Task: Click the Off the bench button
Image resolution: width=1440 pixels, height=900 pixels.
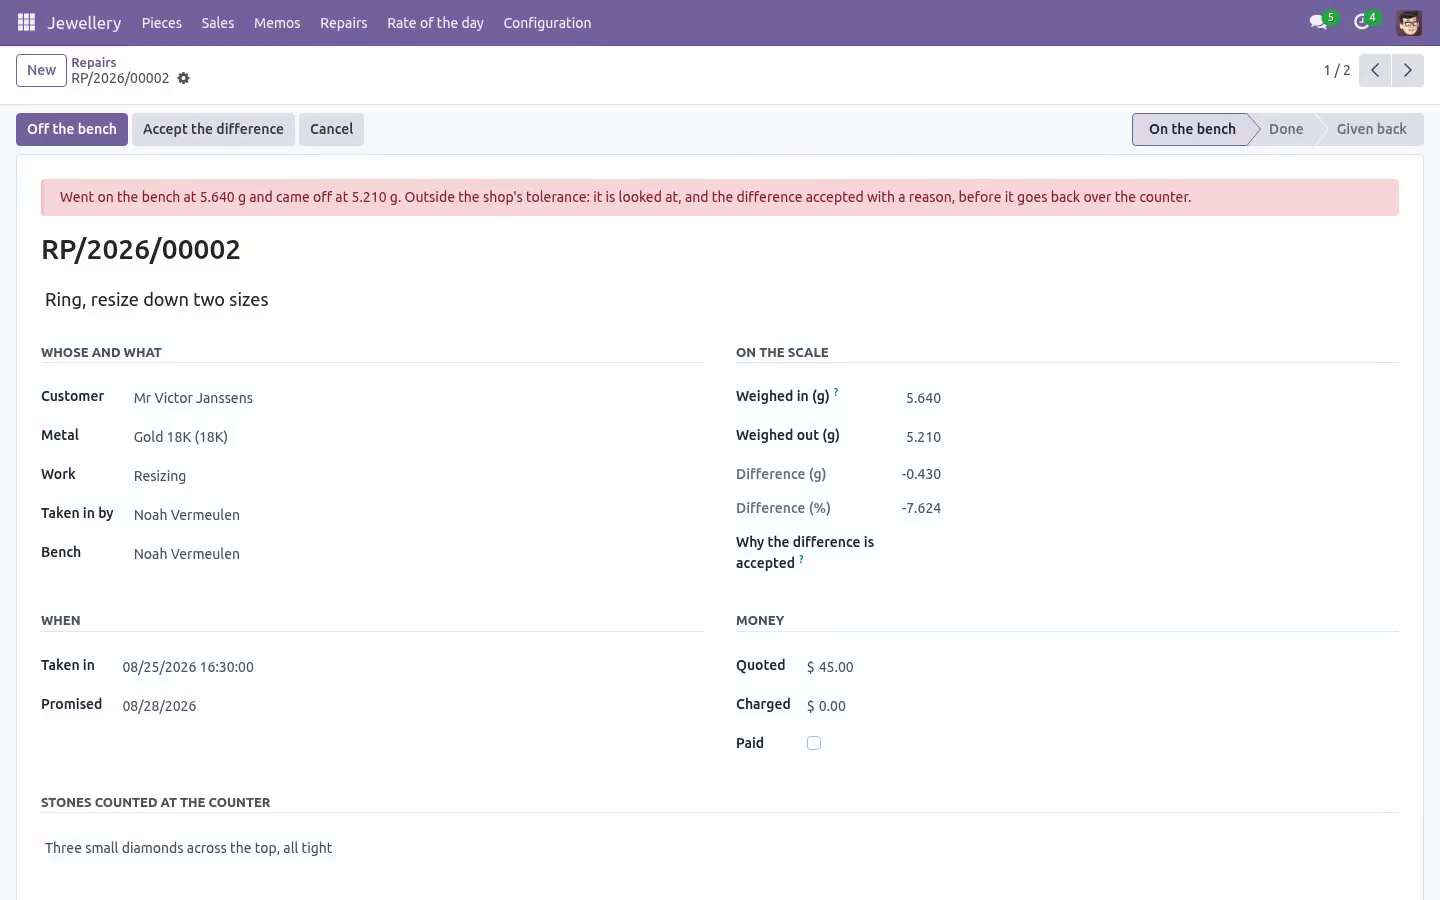Action: click(72, 129)
